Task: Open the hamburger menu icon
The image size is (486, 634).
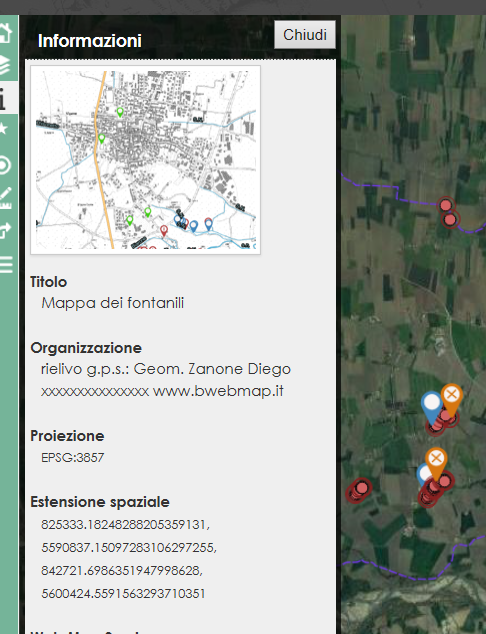Action: (x=6, y=264)
